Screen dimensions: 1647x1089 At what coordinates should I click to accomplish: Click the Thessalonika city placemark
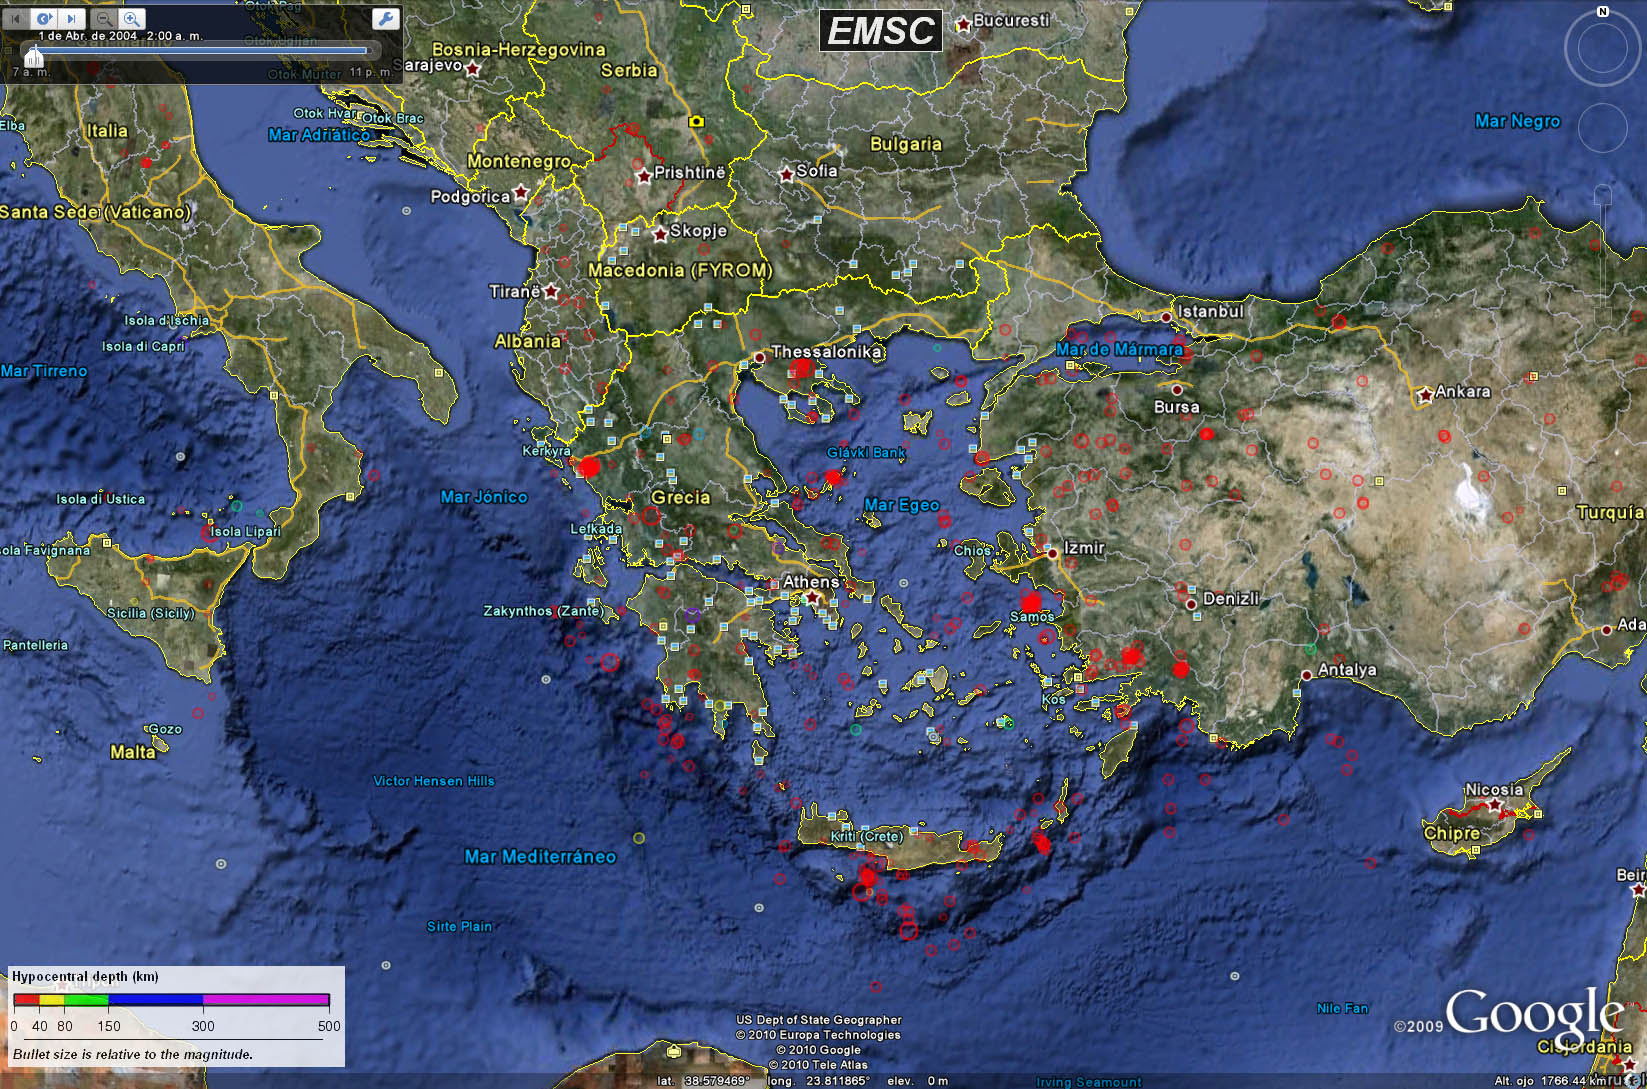coord(760,356)
